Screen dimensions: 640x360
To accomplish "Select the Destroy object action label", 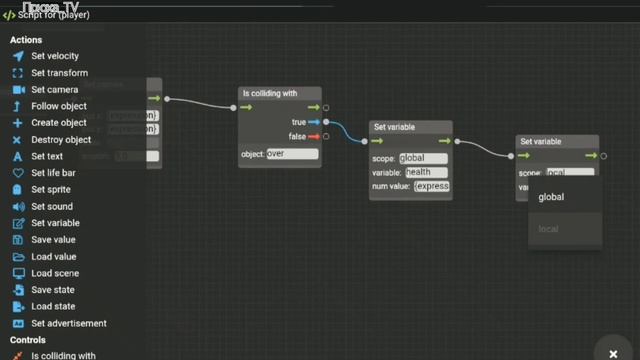I will point(61,140).
